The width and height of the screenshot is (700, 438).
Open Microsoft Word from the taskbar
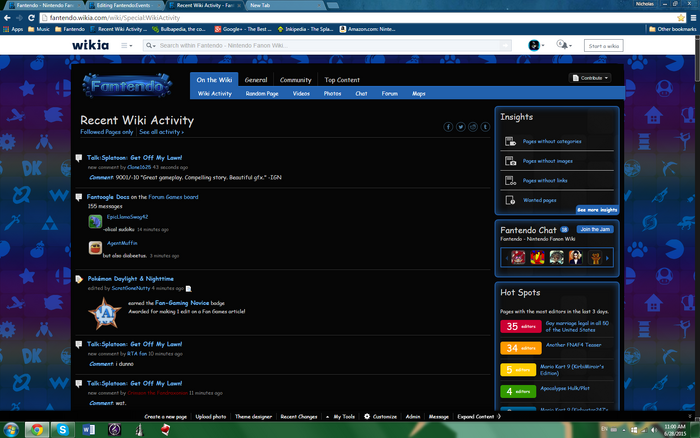pyautogui.click(x=88, y=430)
